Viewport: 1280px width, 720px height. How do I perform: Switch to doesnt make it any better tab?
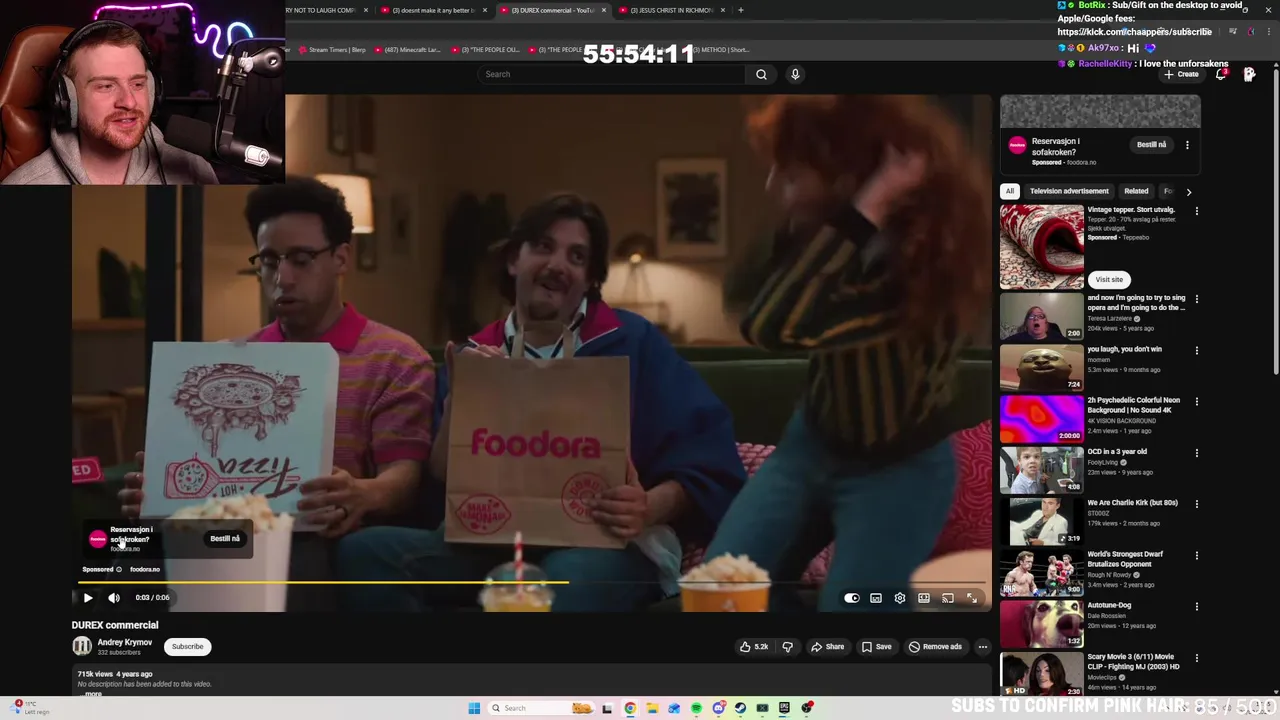pos(435,10)
